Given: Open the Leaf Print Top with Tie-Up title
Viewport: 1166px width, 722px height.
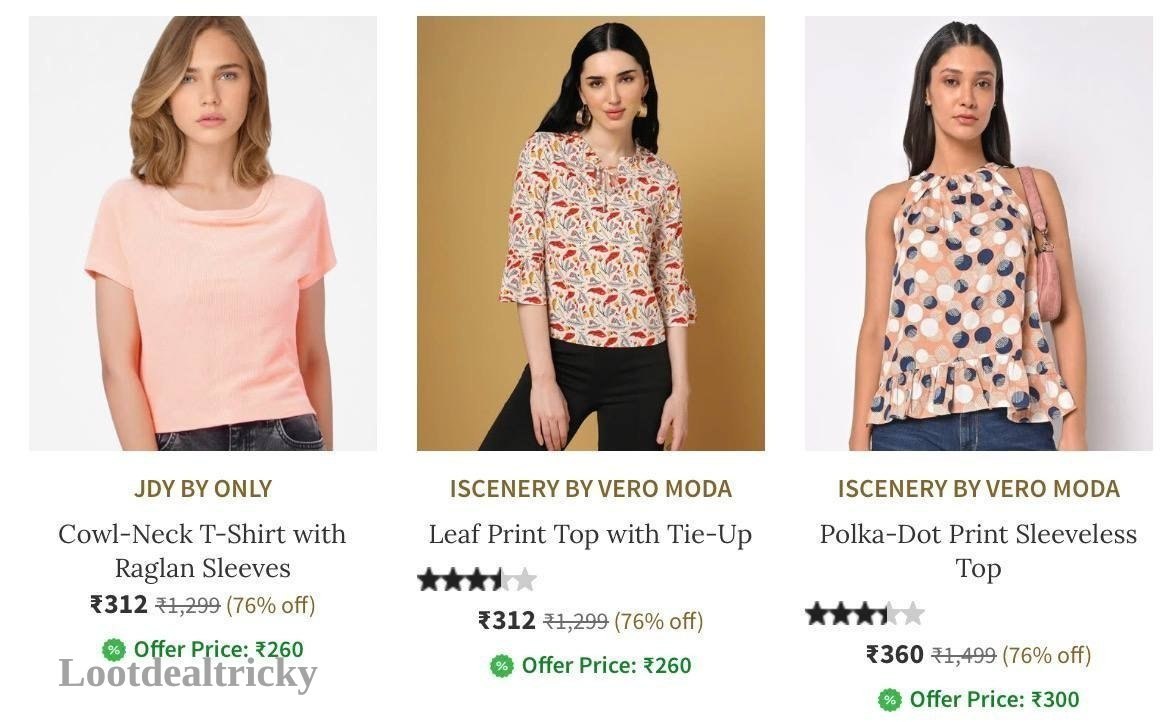Looking at the screenshot, I should 590,535.
